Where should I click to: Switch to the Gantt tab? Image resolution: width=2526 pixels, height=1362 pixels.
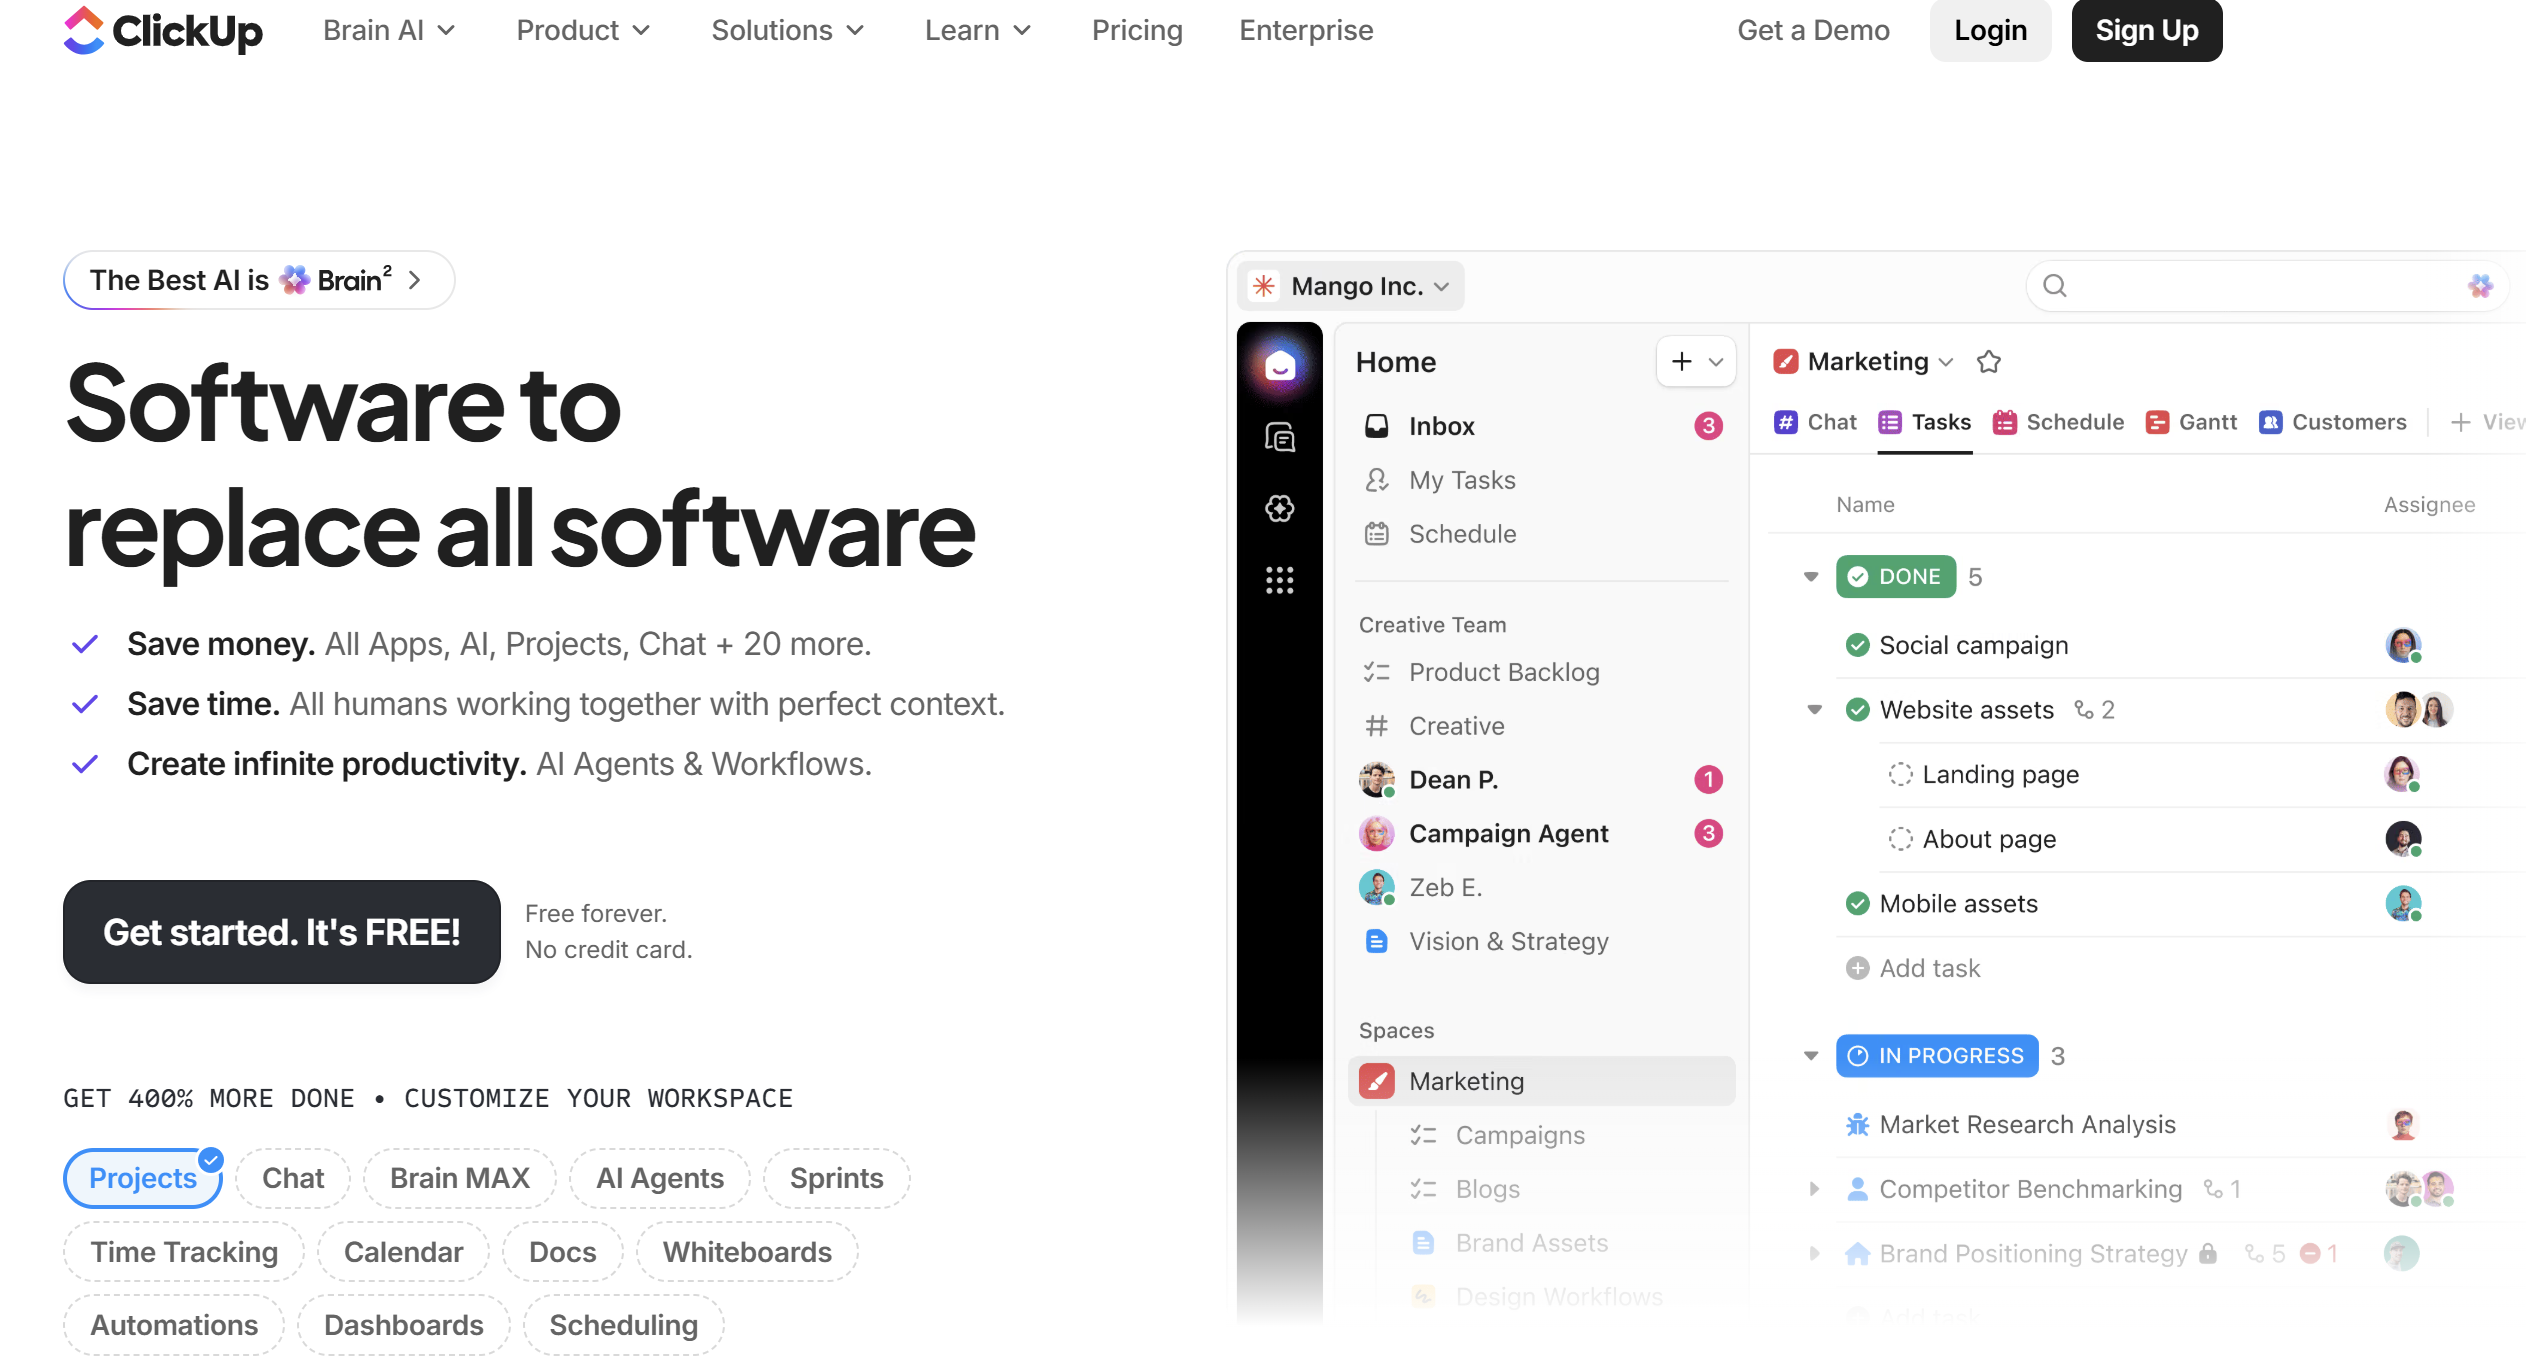(x=2191, y=422)
